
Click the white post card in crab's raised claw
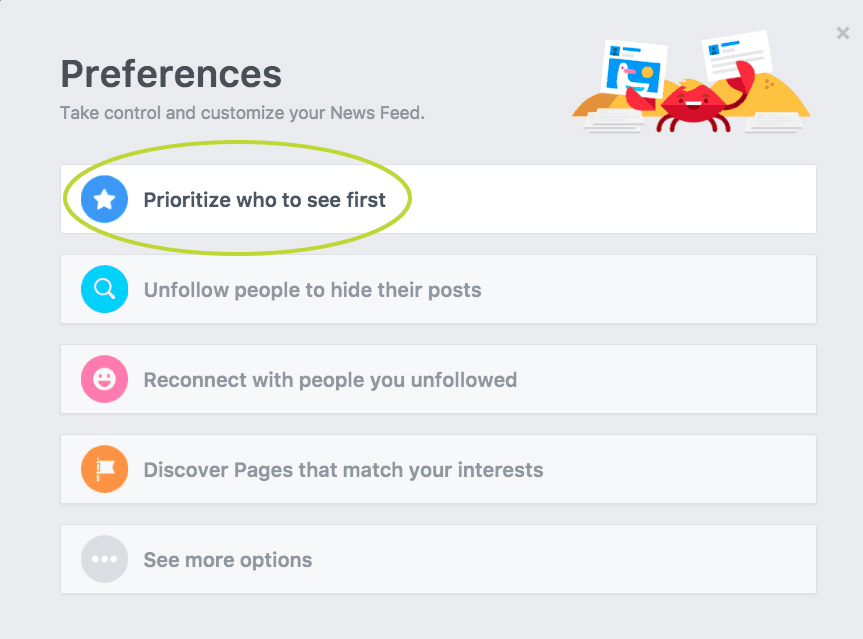coord(738,55)
